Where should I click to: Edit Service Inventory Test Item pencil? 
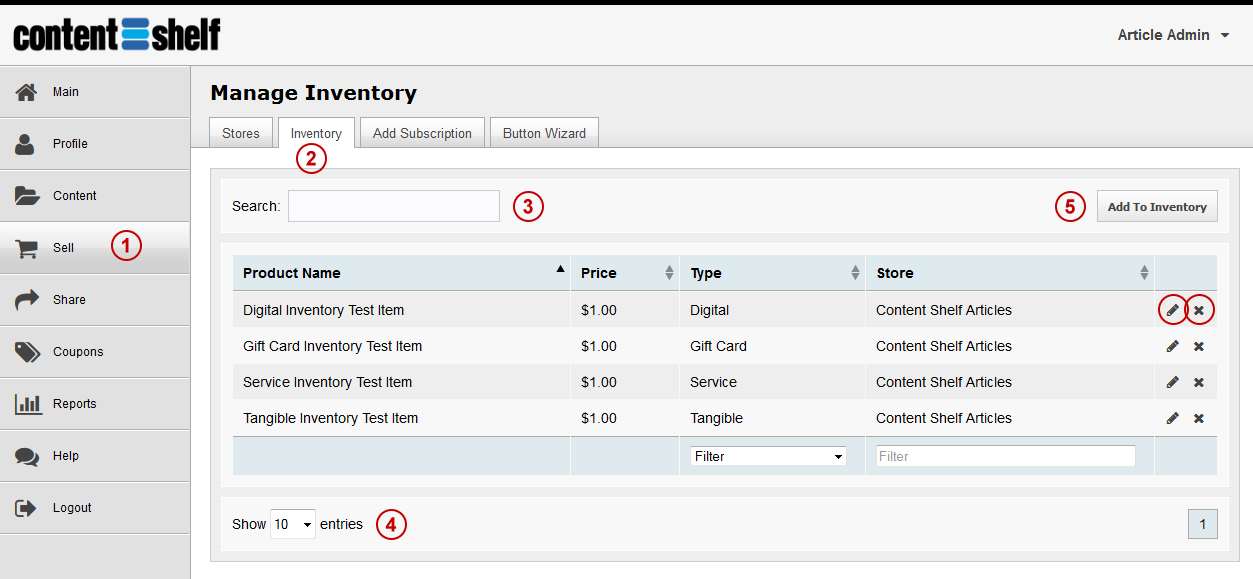tap(1173, 382)
